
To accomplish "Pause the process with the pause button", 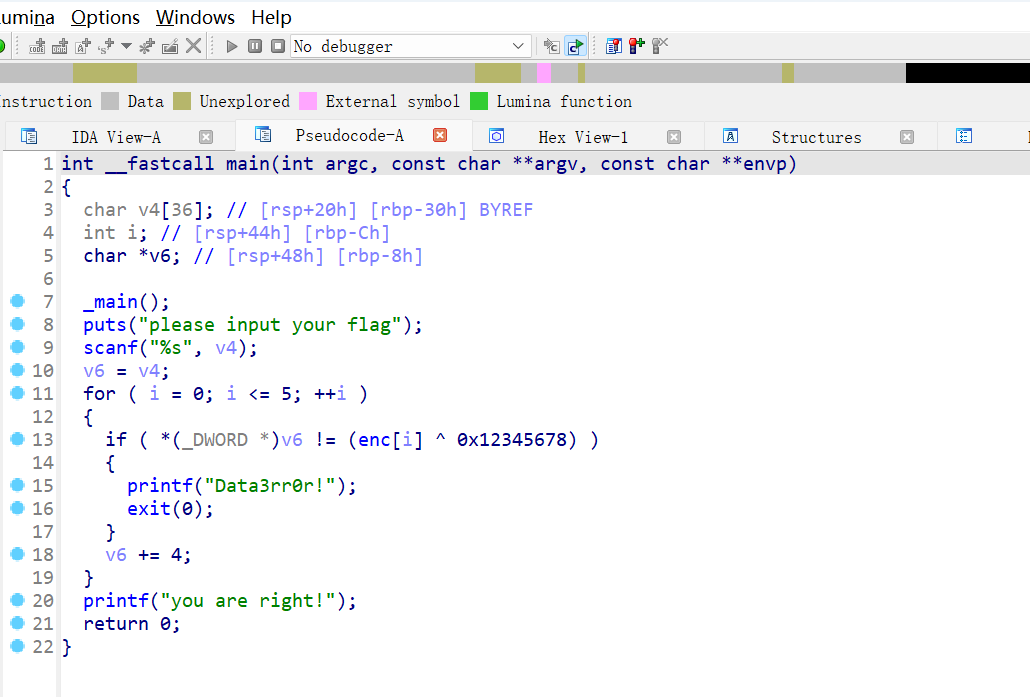I will [x=255, y=46].
